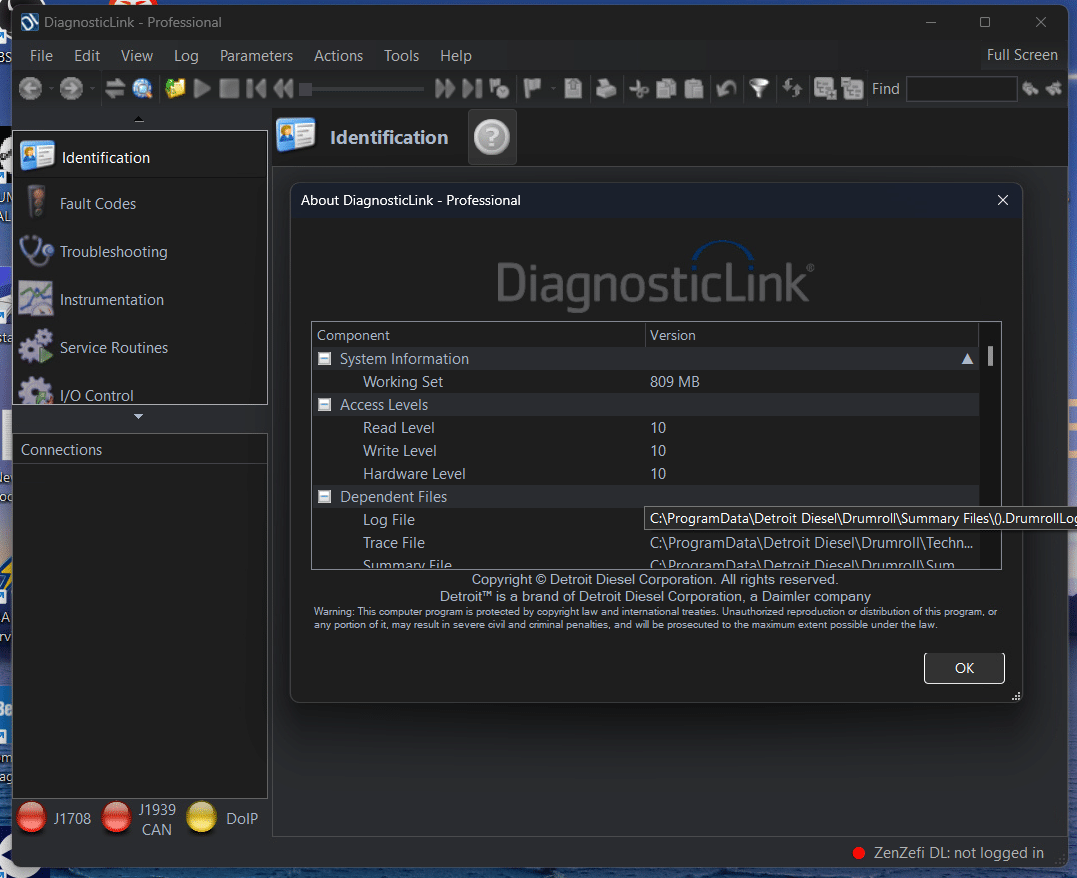The height and width of the screenshot is (878, 1077).
Task: Select the I/O Control gear icon
Action: pos(36,395)
